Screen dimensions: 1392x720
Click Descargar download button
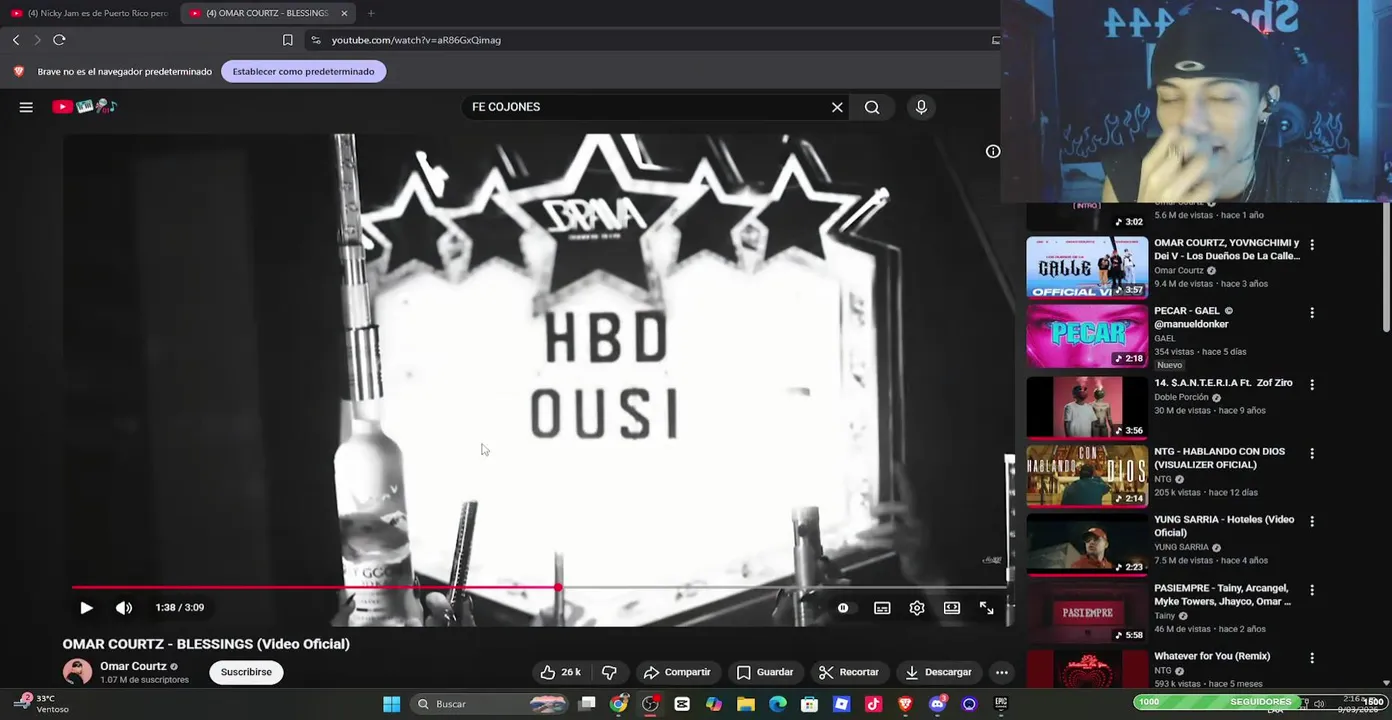[x=938, y=672]
